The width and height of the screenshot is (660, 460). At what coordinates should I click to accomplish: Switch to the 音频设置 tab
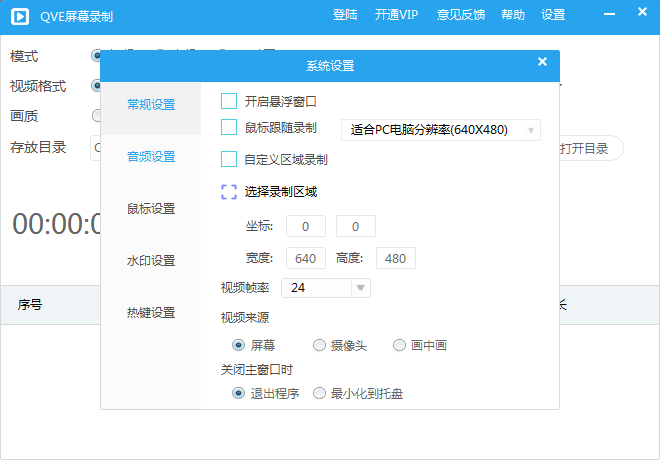pos(151,157)
